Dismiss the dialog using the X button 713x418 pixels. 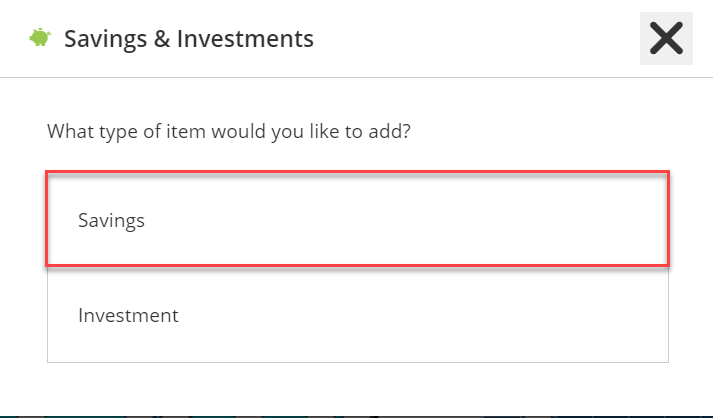666,39
